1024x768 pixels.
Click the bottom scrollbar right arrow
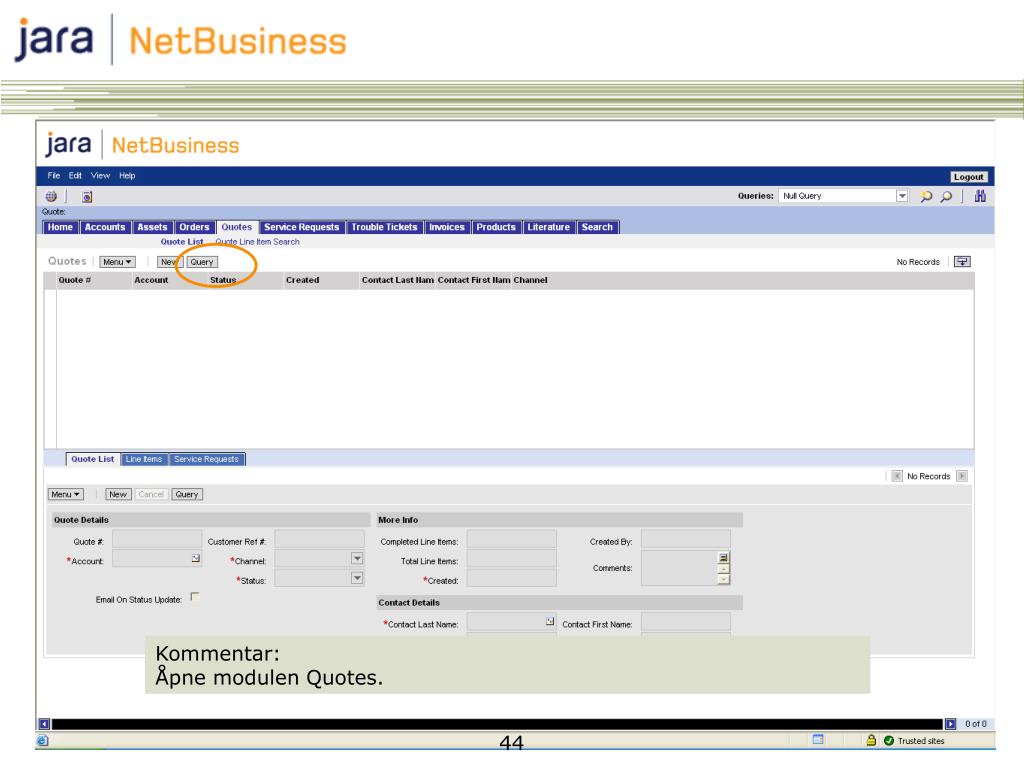[950, 724]
